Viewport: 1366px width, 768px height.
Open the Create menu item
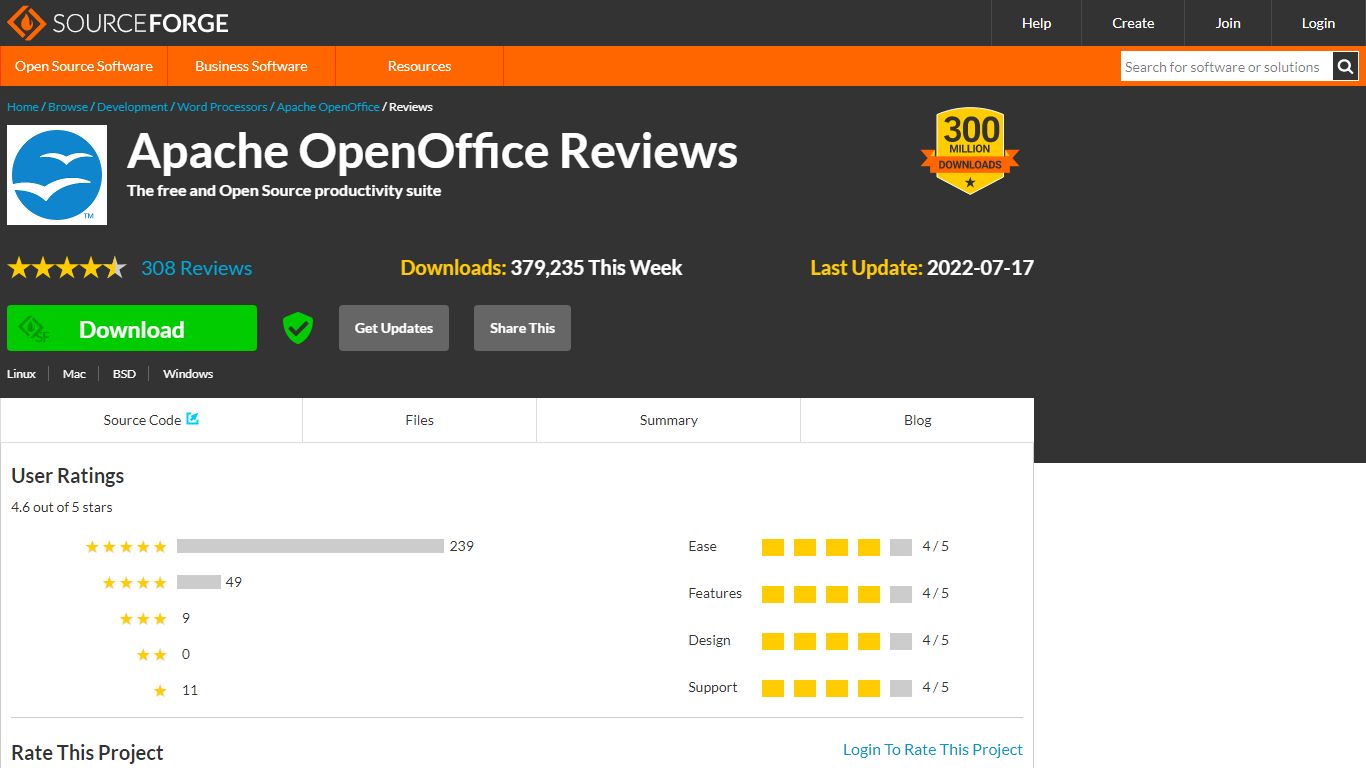(x=1133, y=23)
